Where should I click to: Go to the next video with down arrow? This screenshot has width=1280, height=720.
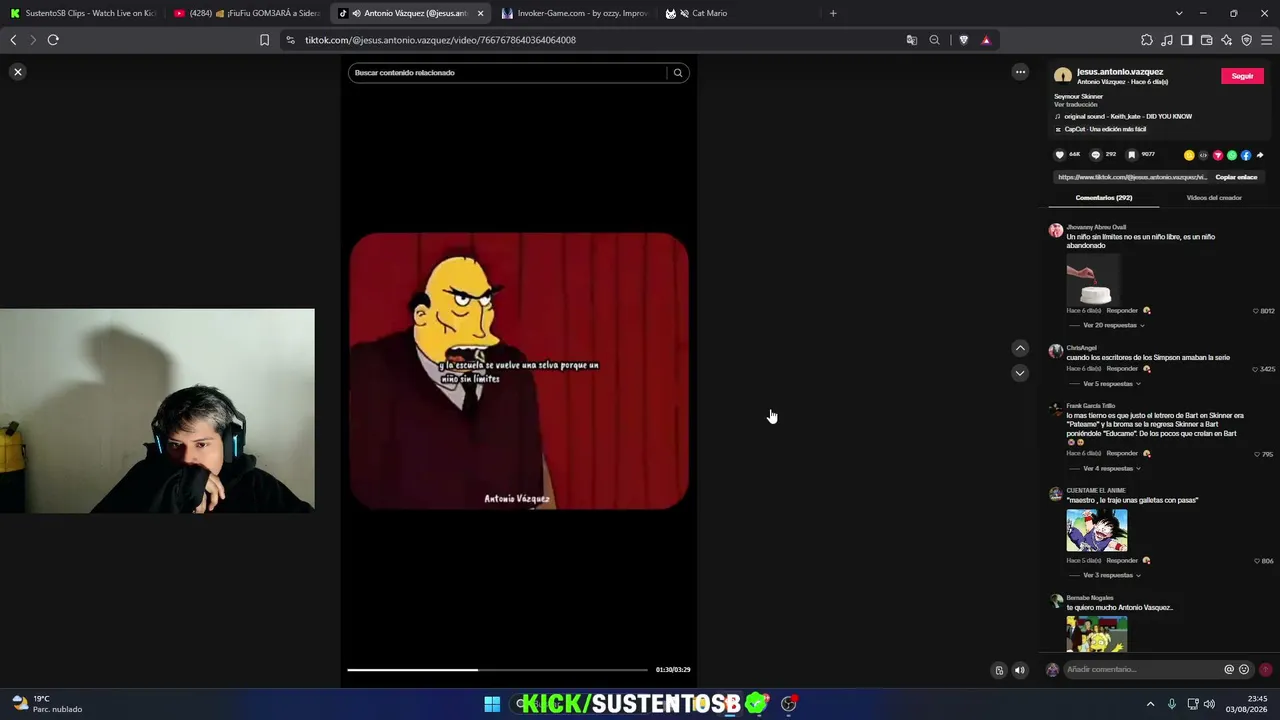[1020, 373]
